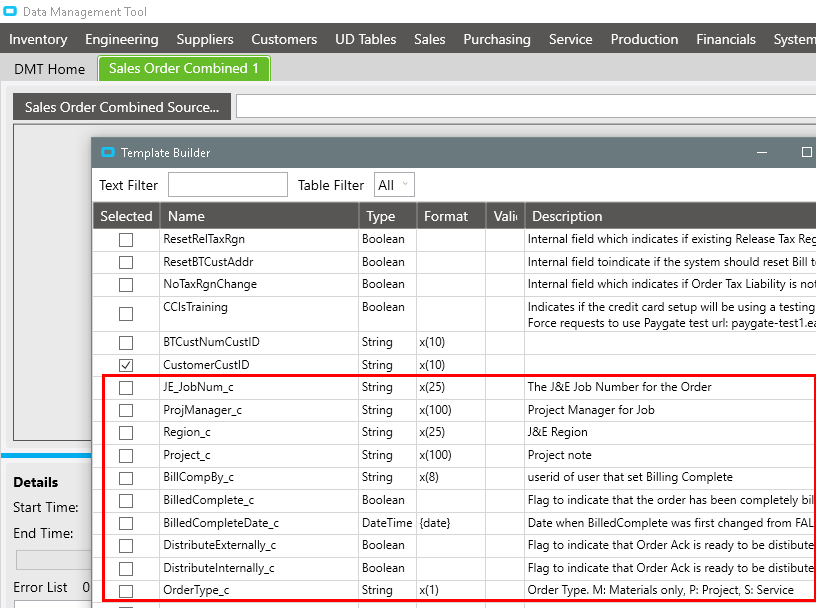Check the ResetRelTaxRgn checkbox
This screenshot has width=816, height=608.
[x=126, y=239]
